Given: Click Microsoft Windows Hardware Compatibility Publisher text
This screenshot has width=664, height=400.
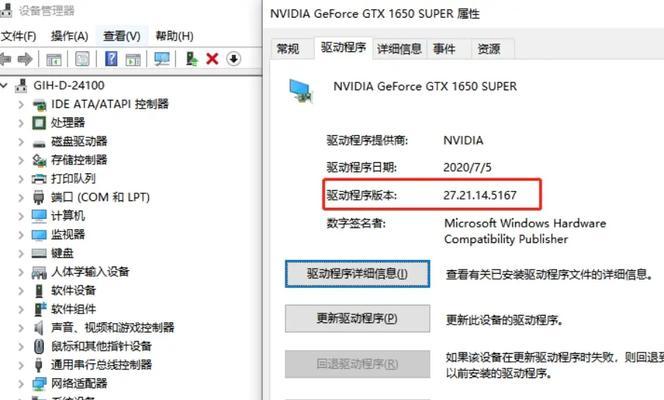Looking at the screenshot, I should click(525, 231).
